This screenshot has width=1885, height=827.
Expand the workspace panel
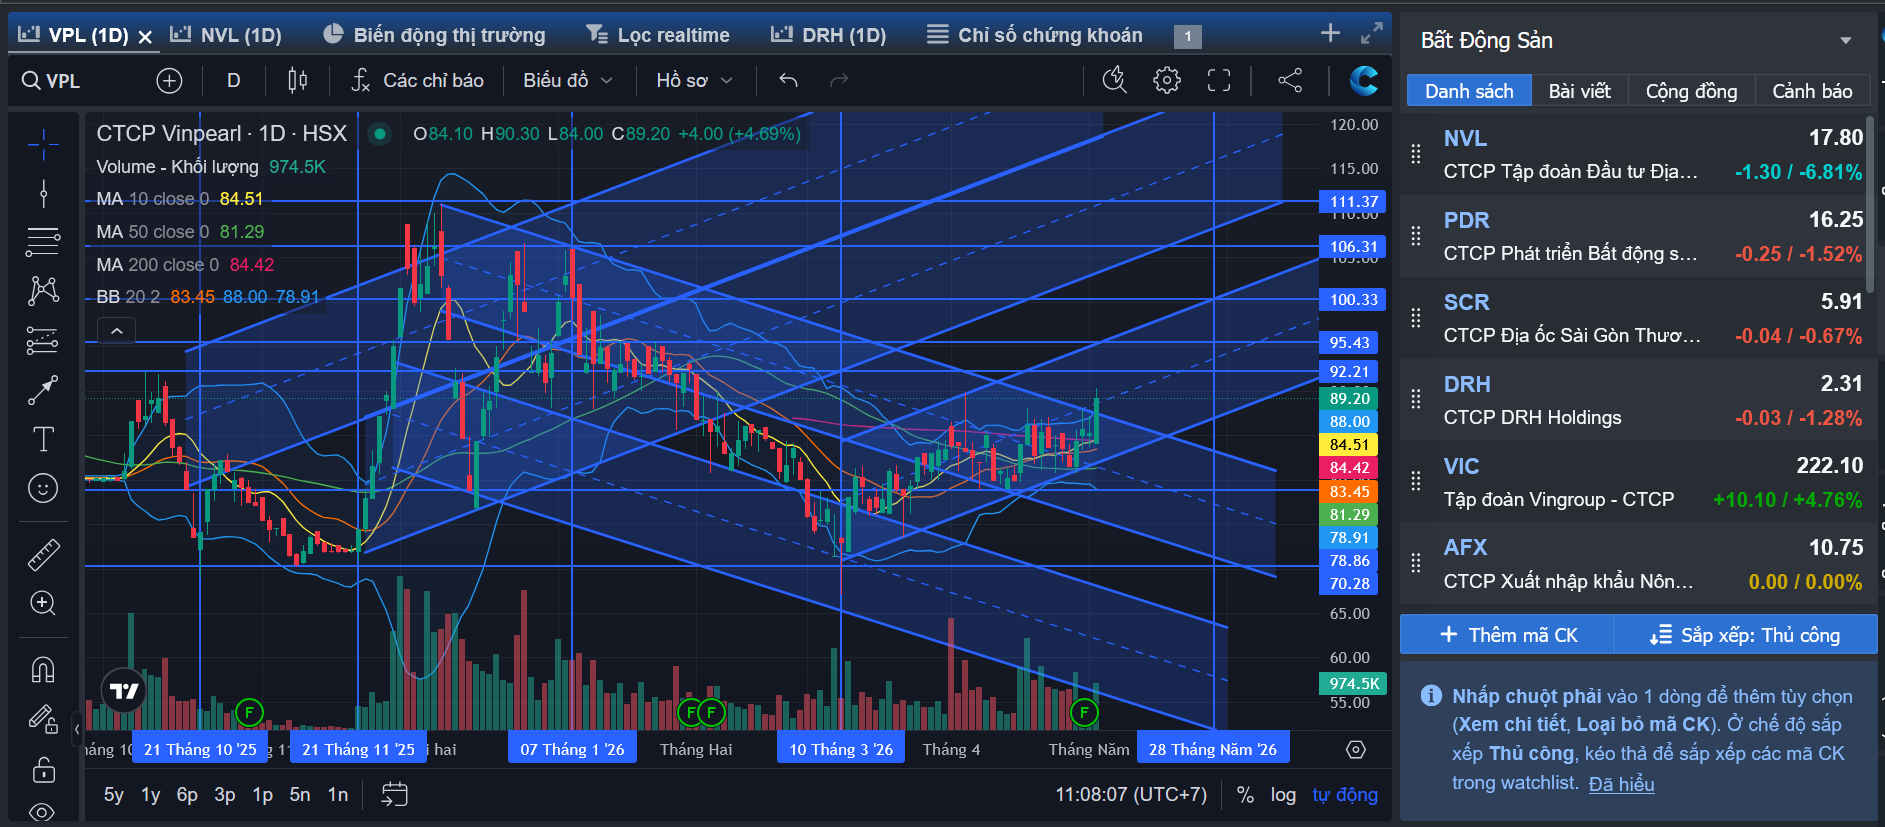coord(1372,33)
